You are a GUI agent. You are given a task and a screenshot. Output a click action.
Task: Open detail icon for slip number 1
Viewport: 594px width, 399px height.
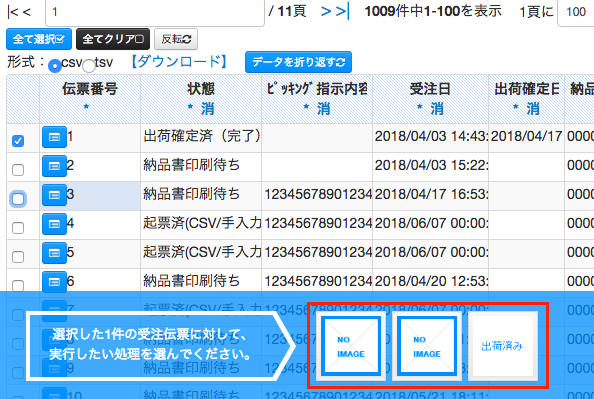pyautogui.click(x=54, y=137)
